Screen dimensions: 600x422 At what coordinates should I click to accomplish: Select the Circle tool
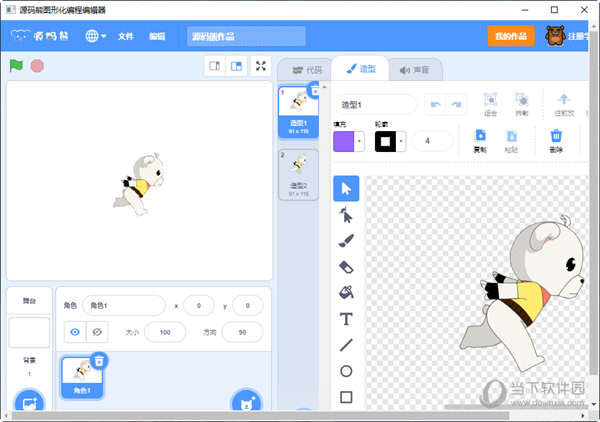coord(346,371)
